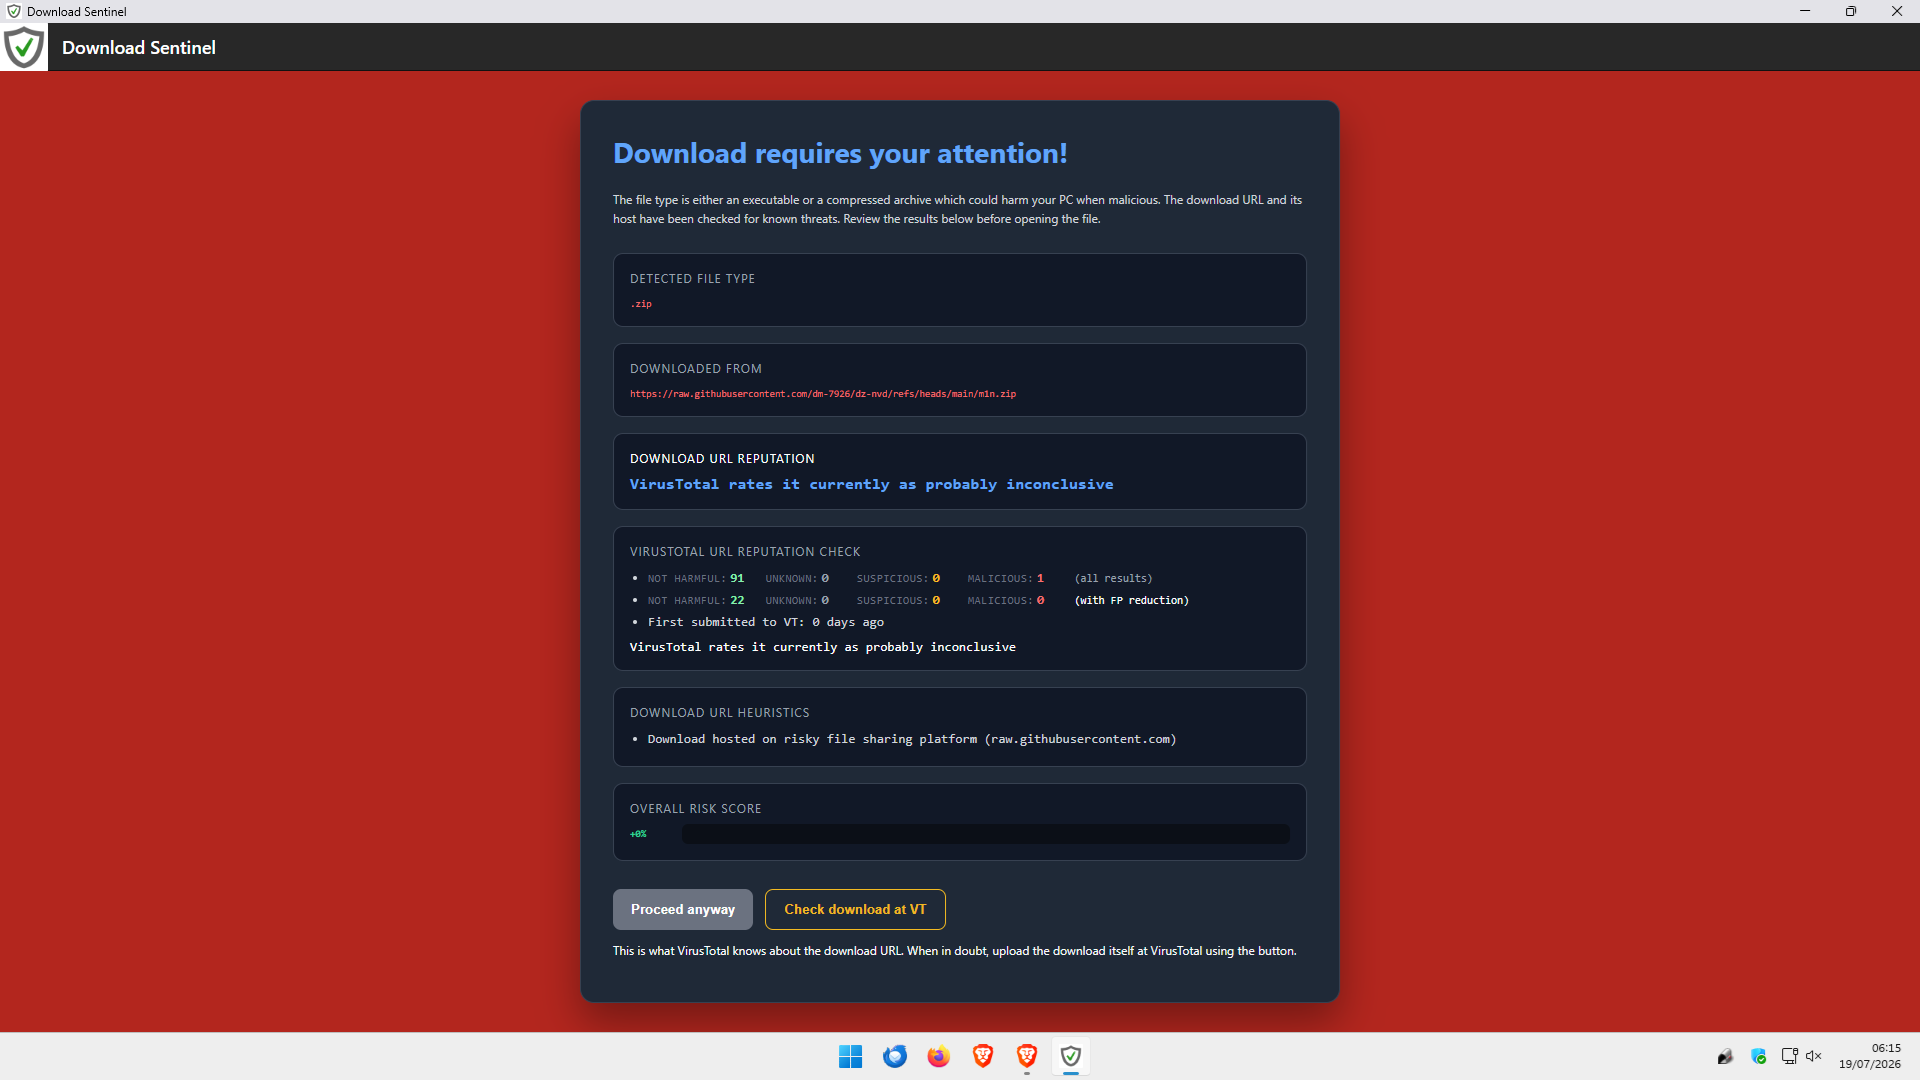The image size is (1920, 1080).
Task: Click the 'DOWNLOADED FROM' label
Action: tap(696, 369)
